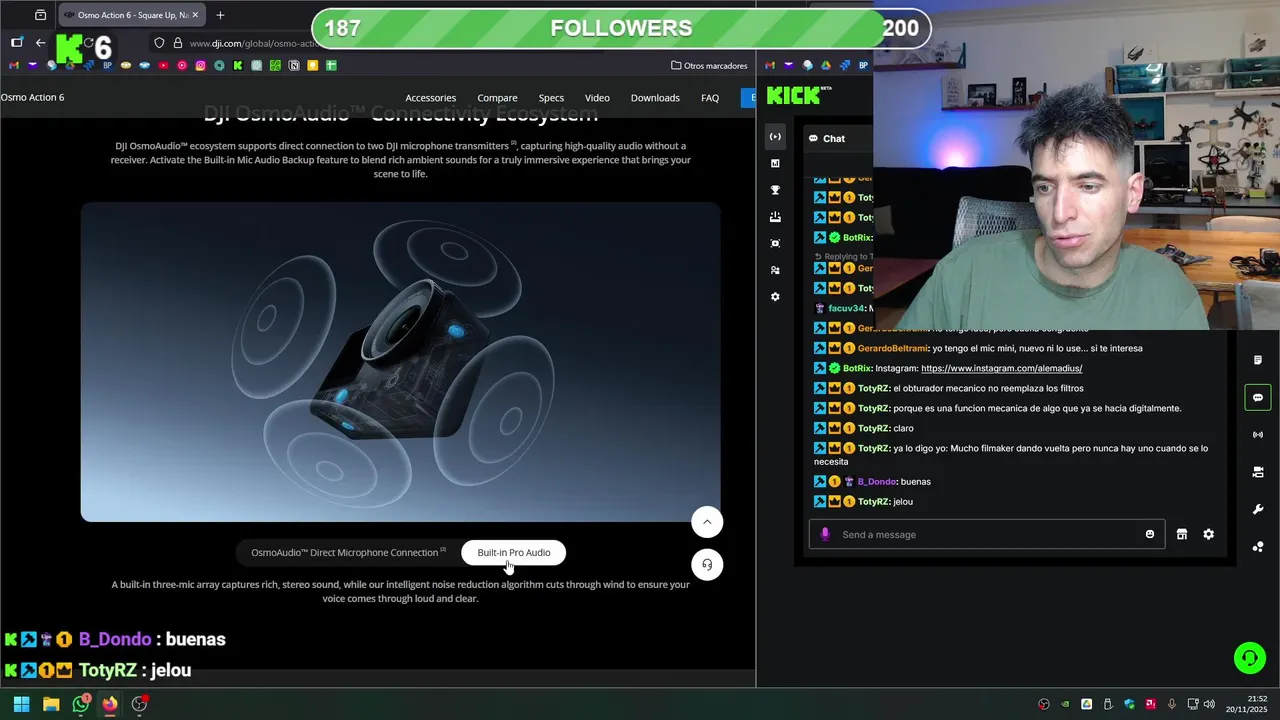Image resolution: width=1280 pixels, height=720 pixels.
Task: Open a new browser tab
Action: click(x=220, y=15)
